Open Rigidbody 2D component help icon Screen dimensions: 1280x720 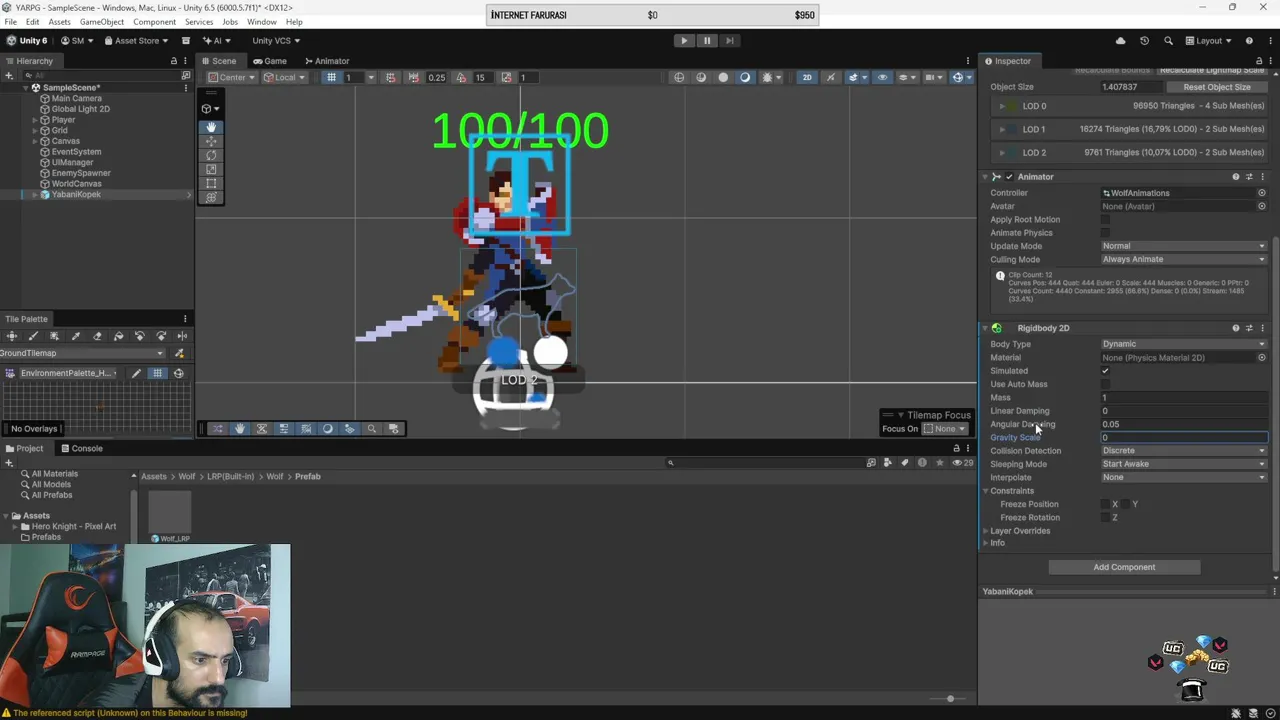tap(1236, 328)
